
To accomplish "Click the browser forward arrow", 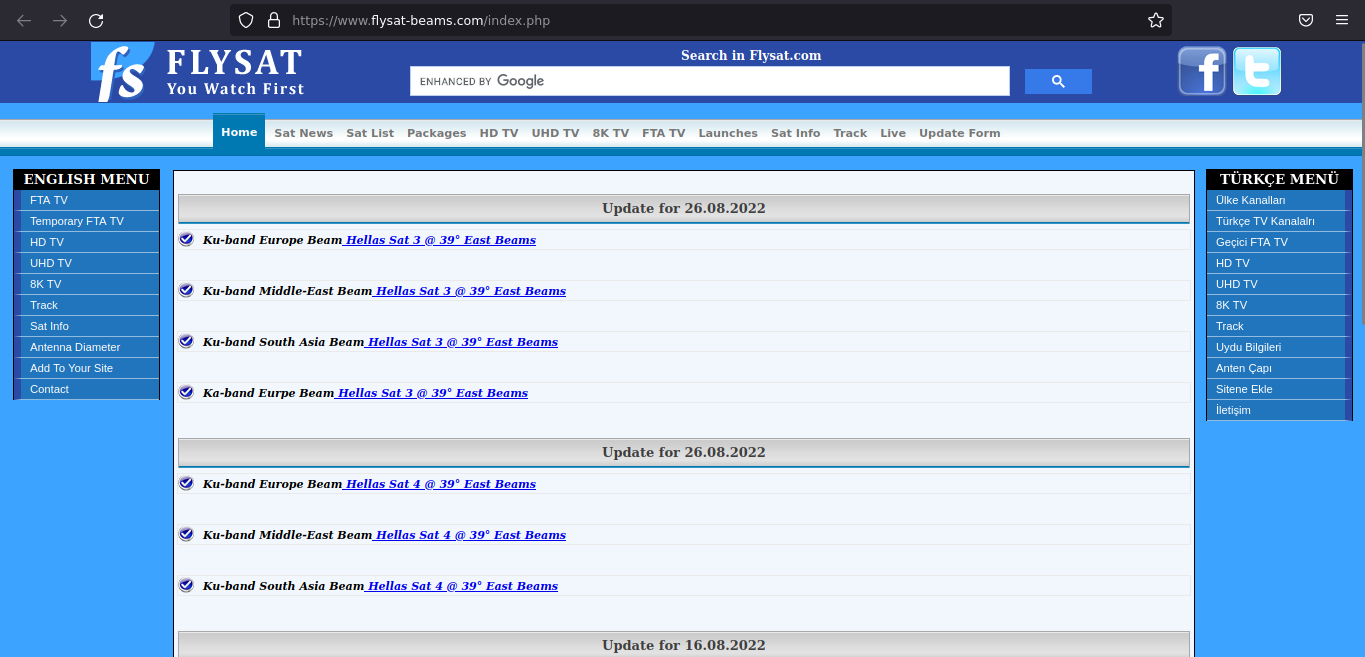I will [x=60, y=20].
